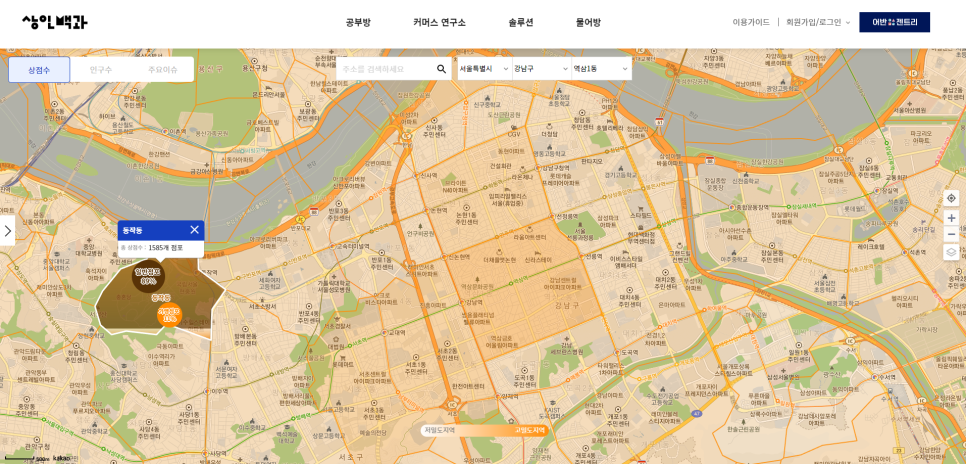Zoom in with the plus button
The image size is (966, 464).
pyautogui.click(x=951, y=218)
